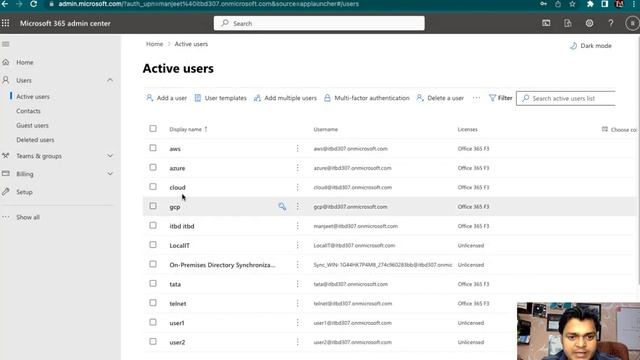Open Multi-factor authentication
This screenshot has height=360, width=640.
pos(367,98)
